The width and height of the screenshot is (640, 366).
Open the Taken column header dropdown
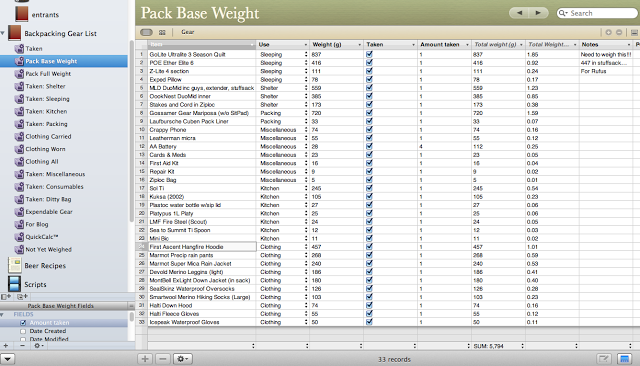tap(413, 44)
